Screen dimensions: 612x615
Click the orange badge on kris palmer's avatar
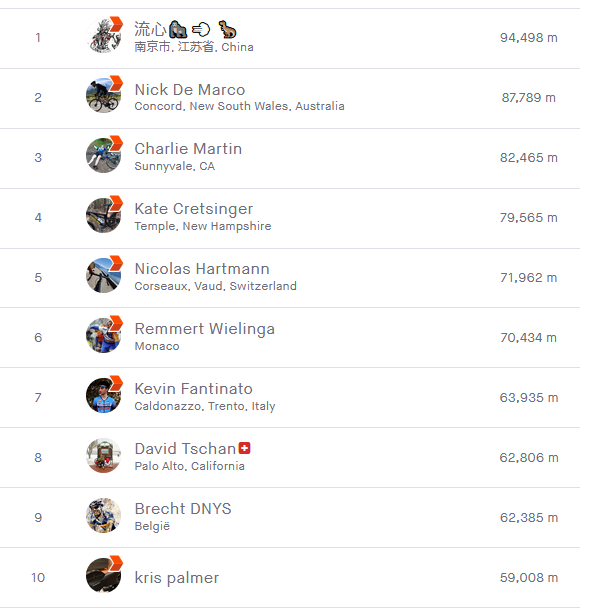coord(116,563)
